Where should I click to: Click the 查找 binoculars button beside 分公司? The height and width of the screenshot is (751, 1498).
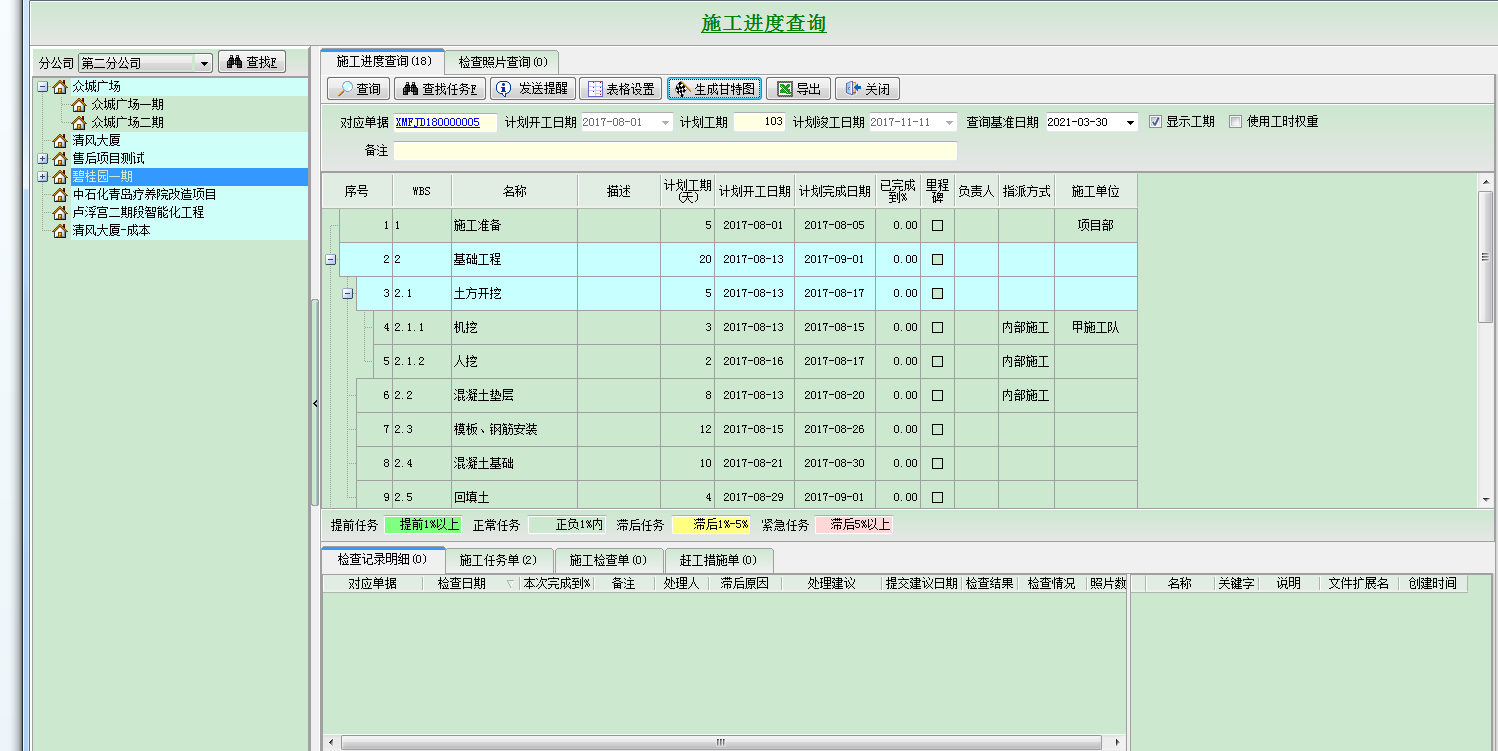point(252,62)
